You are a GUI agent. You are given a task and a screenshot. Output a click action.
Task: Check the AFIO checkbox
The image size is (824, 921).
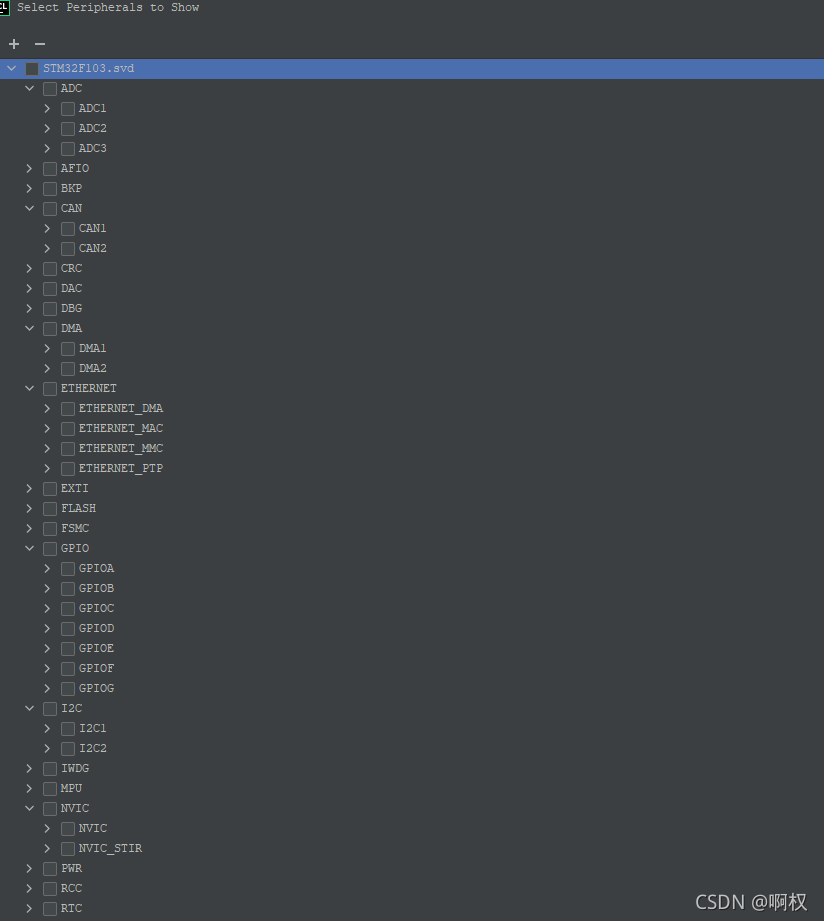(50, 169)
